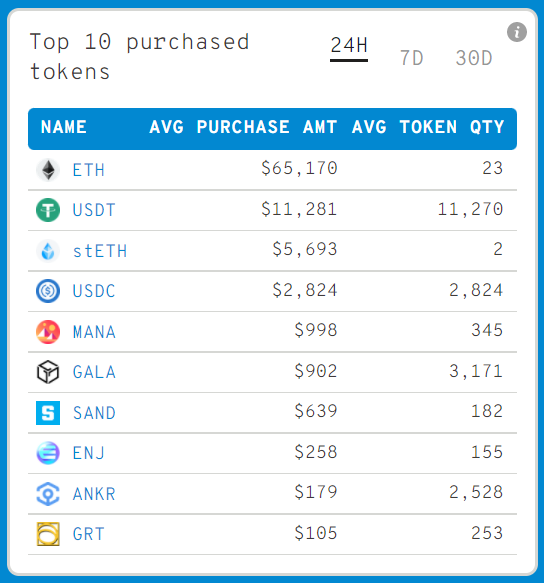The height and width of the screenshot is (583, 544).
Task: Open the GALA token link
Action: 94,372
